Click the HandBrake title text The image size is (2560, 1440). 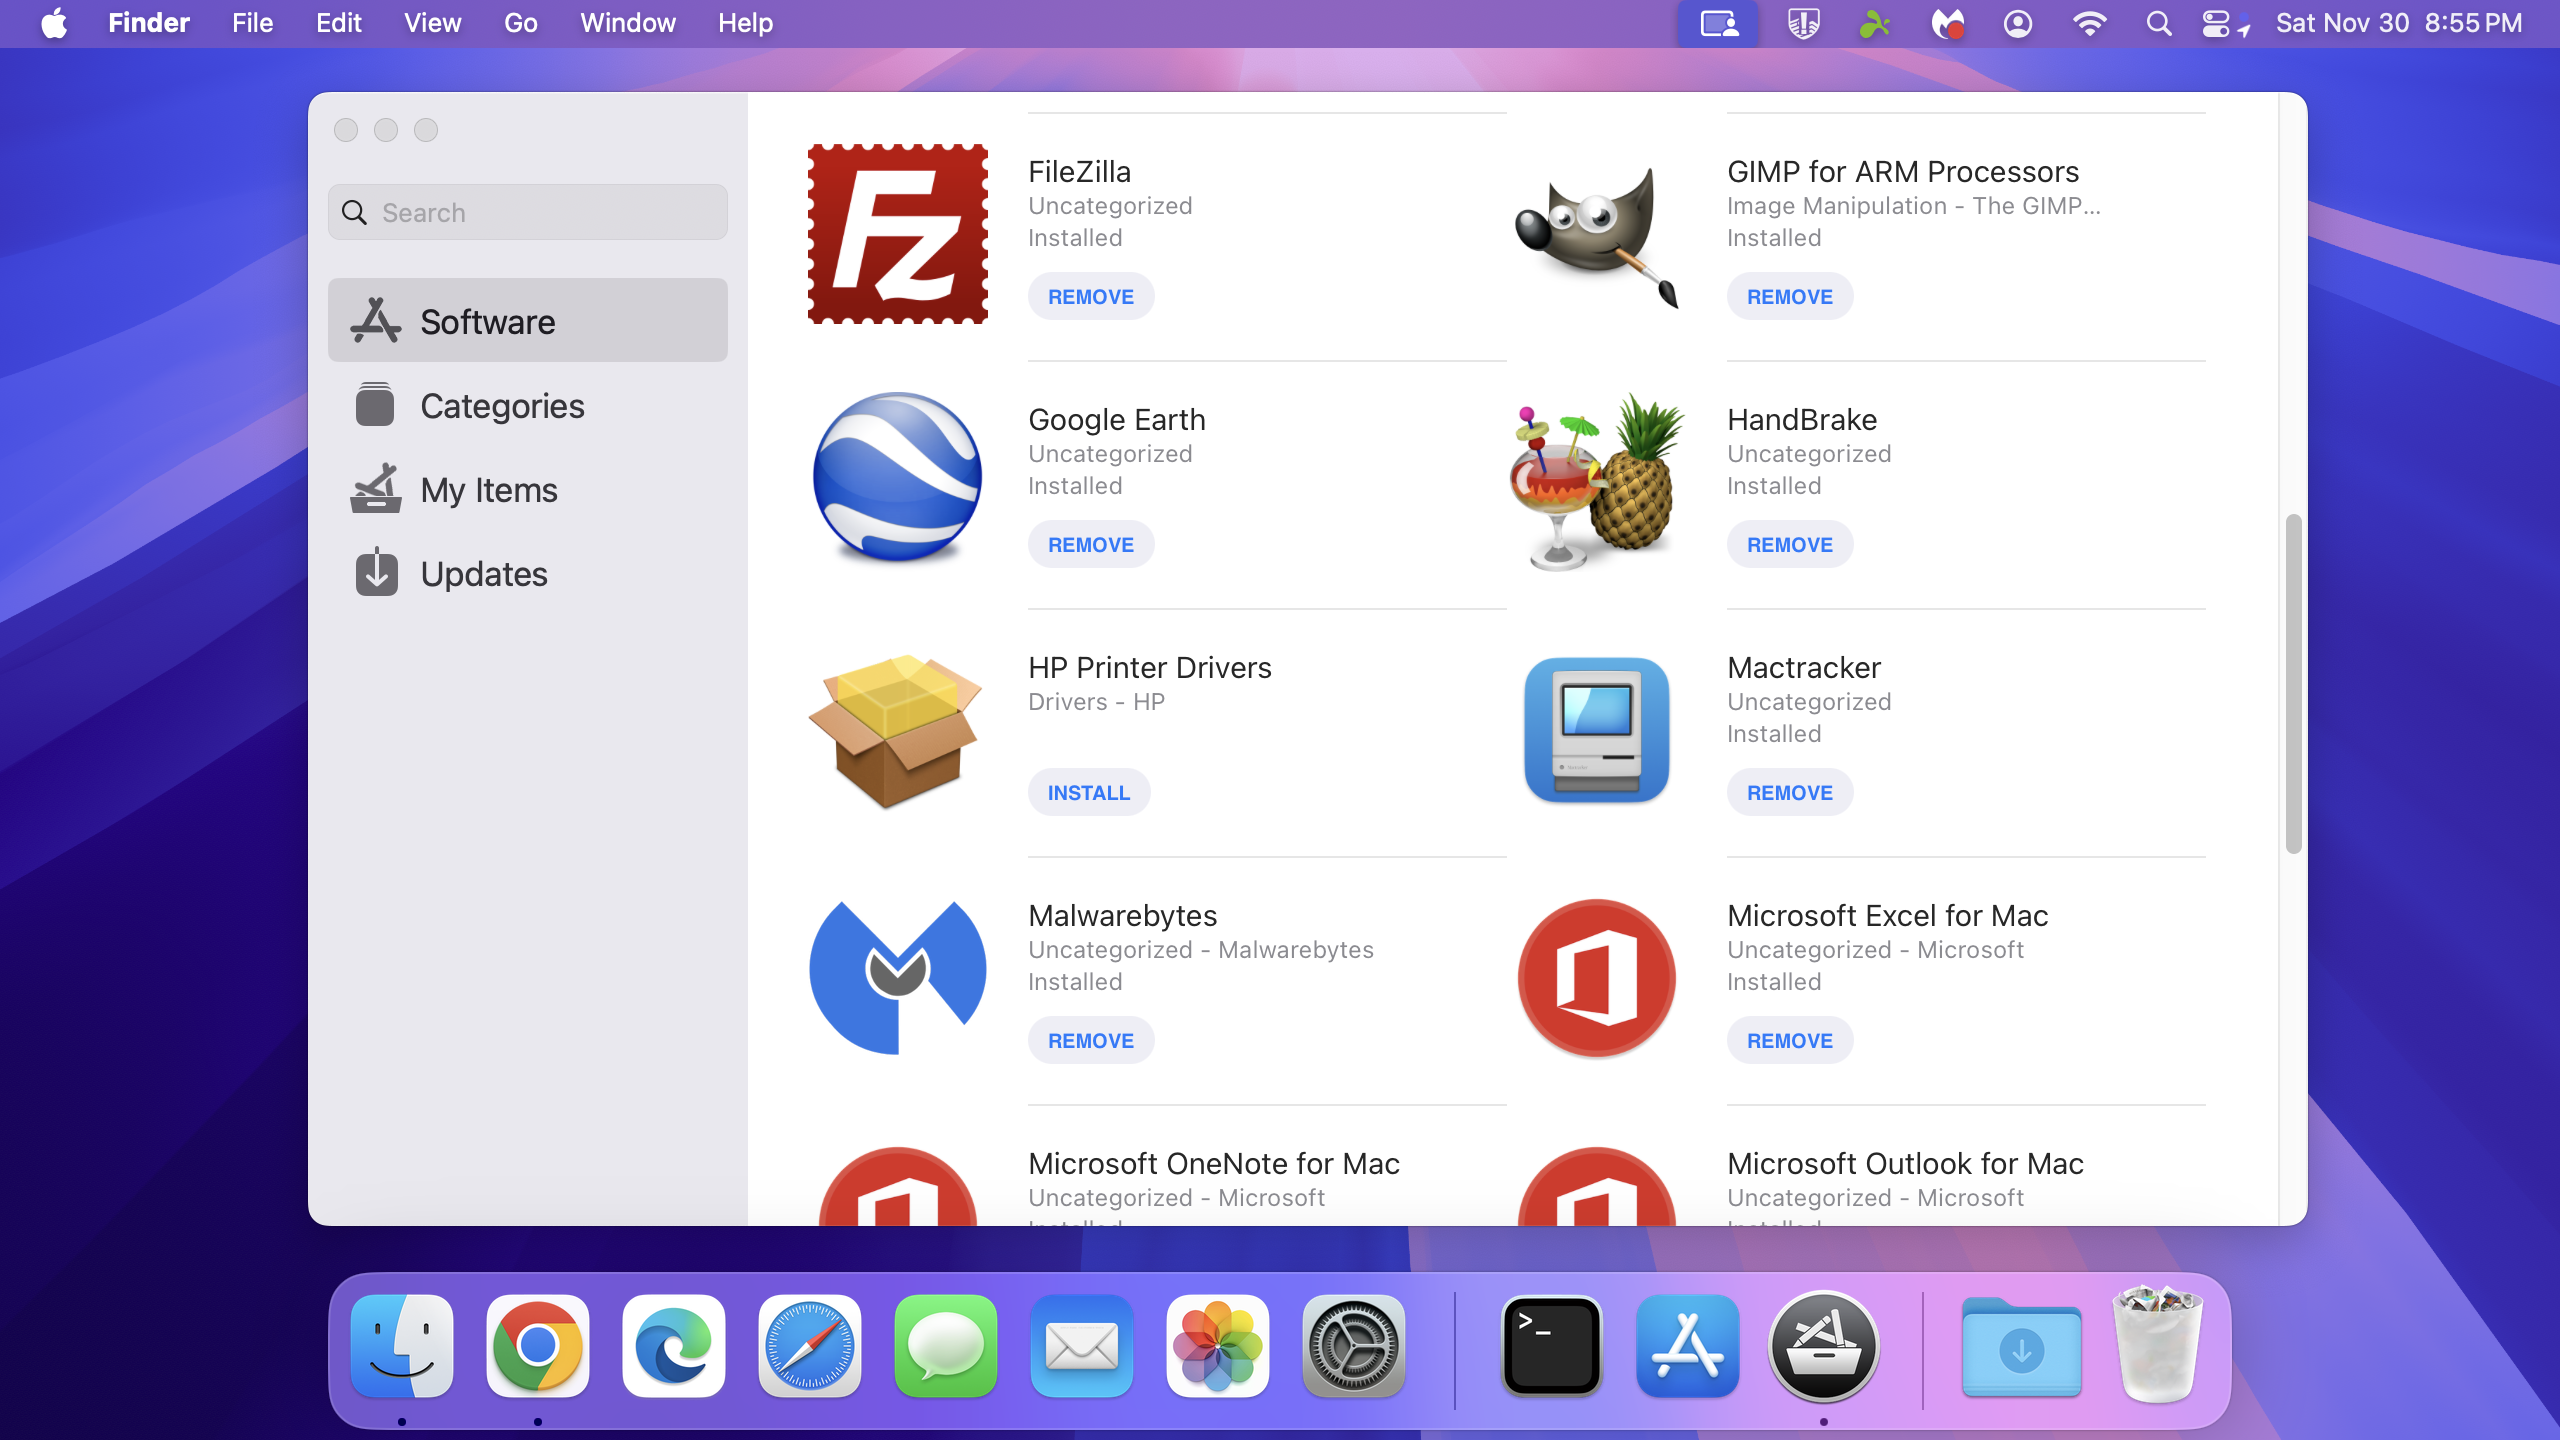[x=1802, y=419]
